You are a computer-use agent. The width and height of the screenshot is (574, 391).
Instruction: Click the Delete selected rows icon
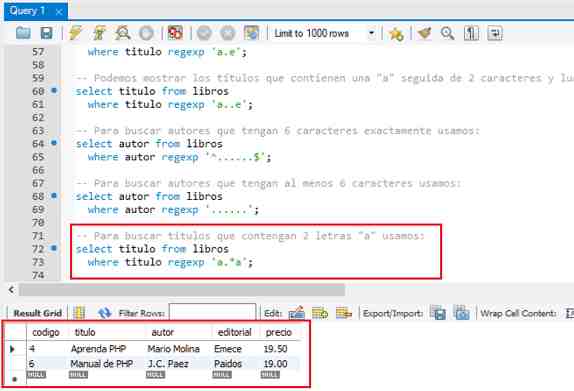pos(344,313)
